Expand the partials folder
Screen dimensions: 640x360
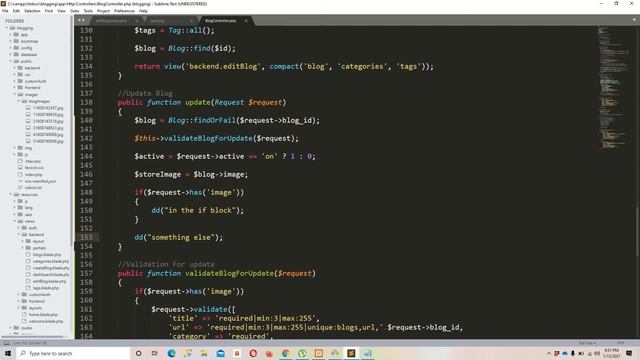[23, 248]
